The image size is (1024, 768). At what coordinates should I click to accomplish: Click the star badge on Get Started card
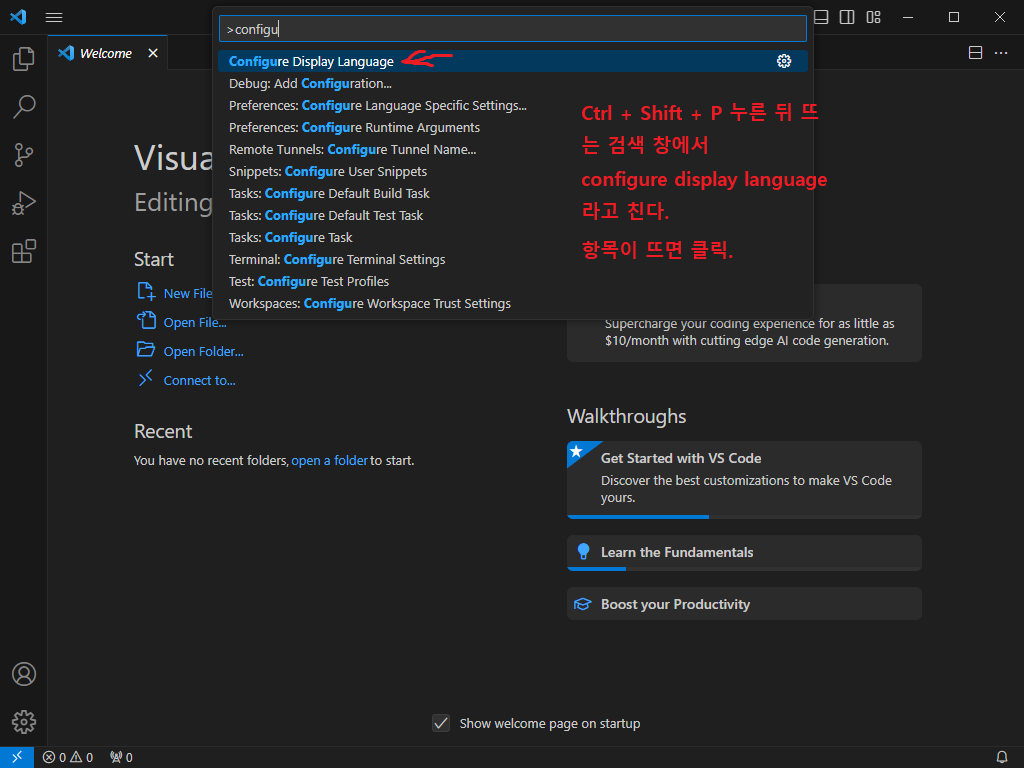[577, 451]
